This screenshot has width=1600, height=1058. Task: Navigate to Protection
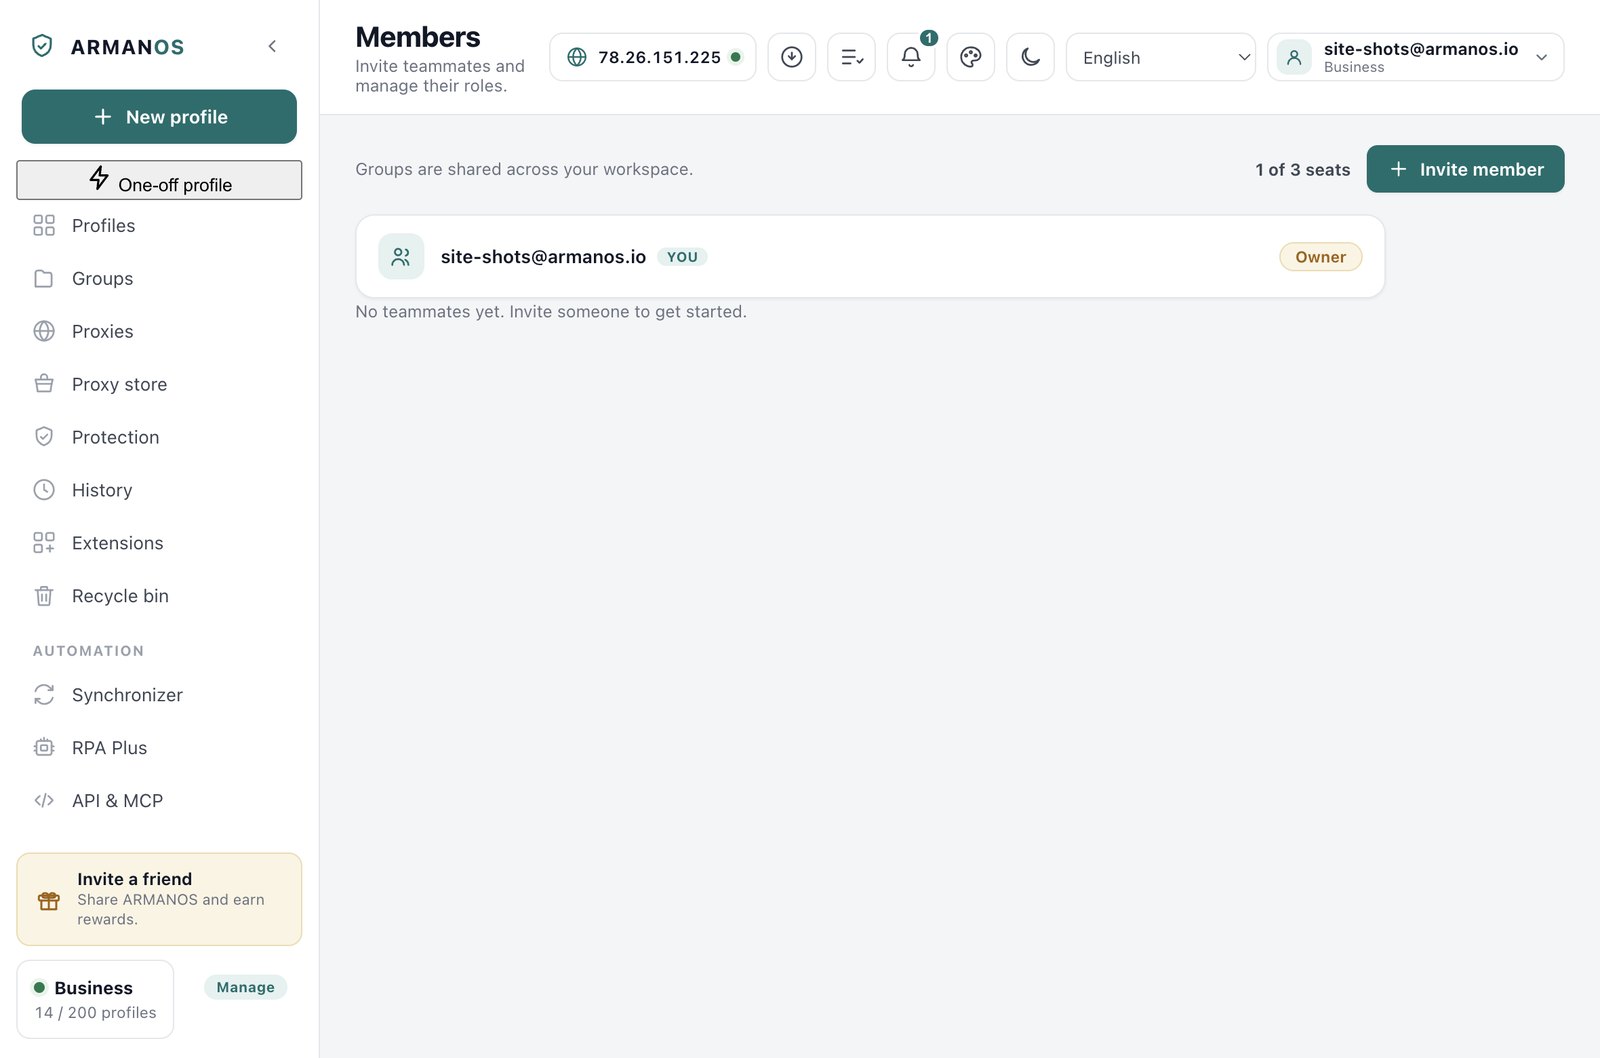click(159, 438)
